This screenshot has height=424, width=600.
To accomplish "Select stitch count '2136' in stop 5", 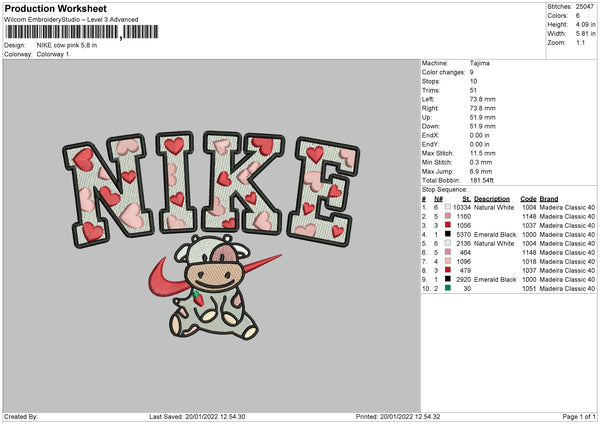I will pyautogui.click(x=463, y=243).
